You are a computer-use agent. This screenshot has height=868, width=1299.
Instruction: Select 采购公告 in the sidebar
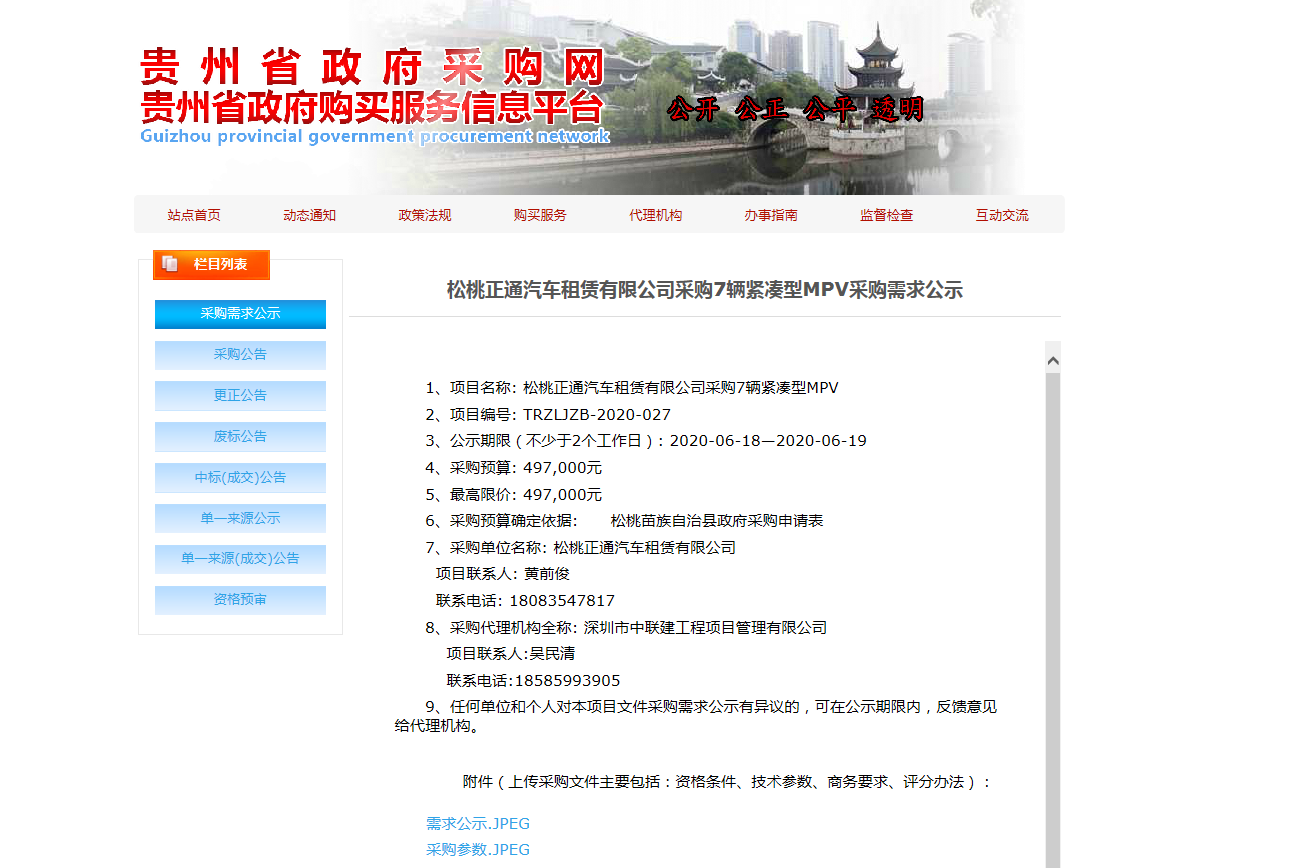click(240, 355)
